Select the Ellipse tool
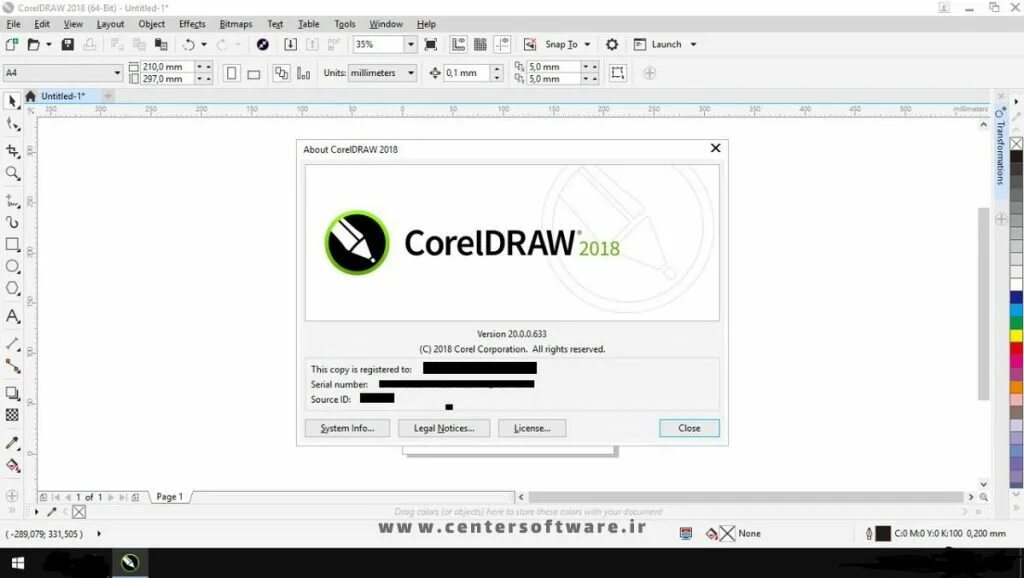 (x=12, y=266)
